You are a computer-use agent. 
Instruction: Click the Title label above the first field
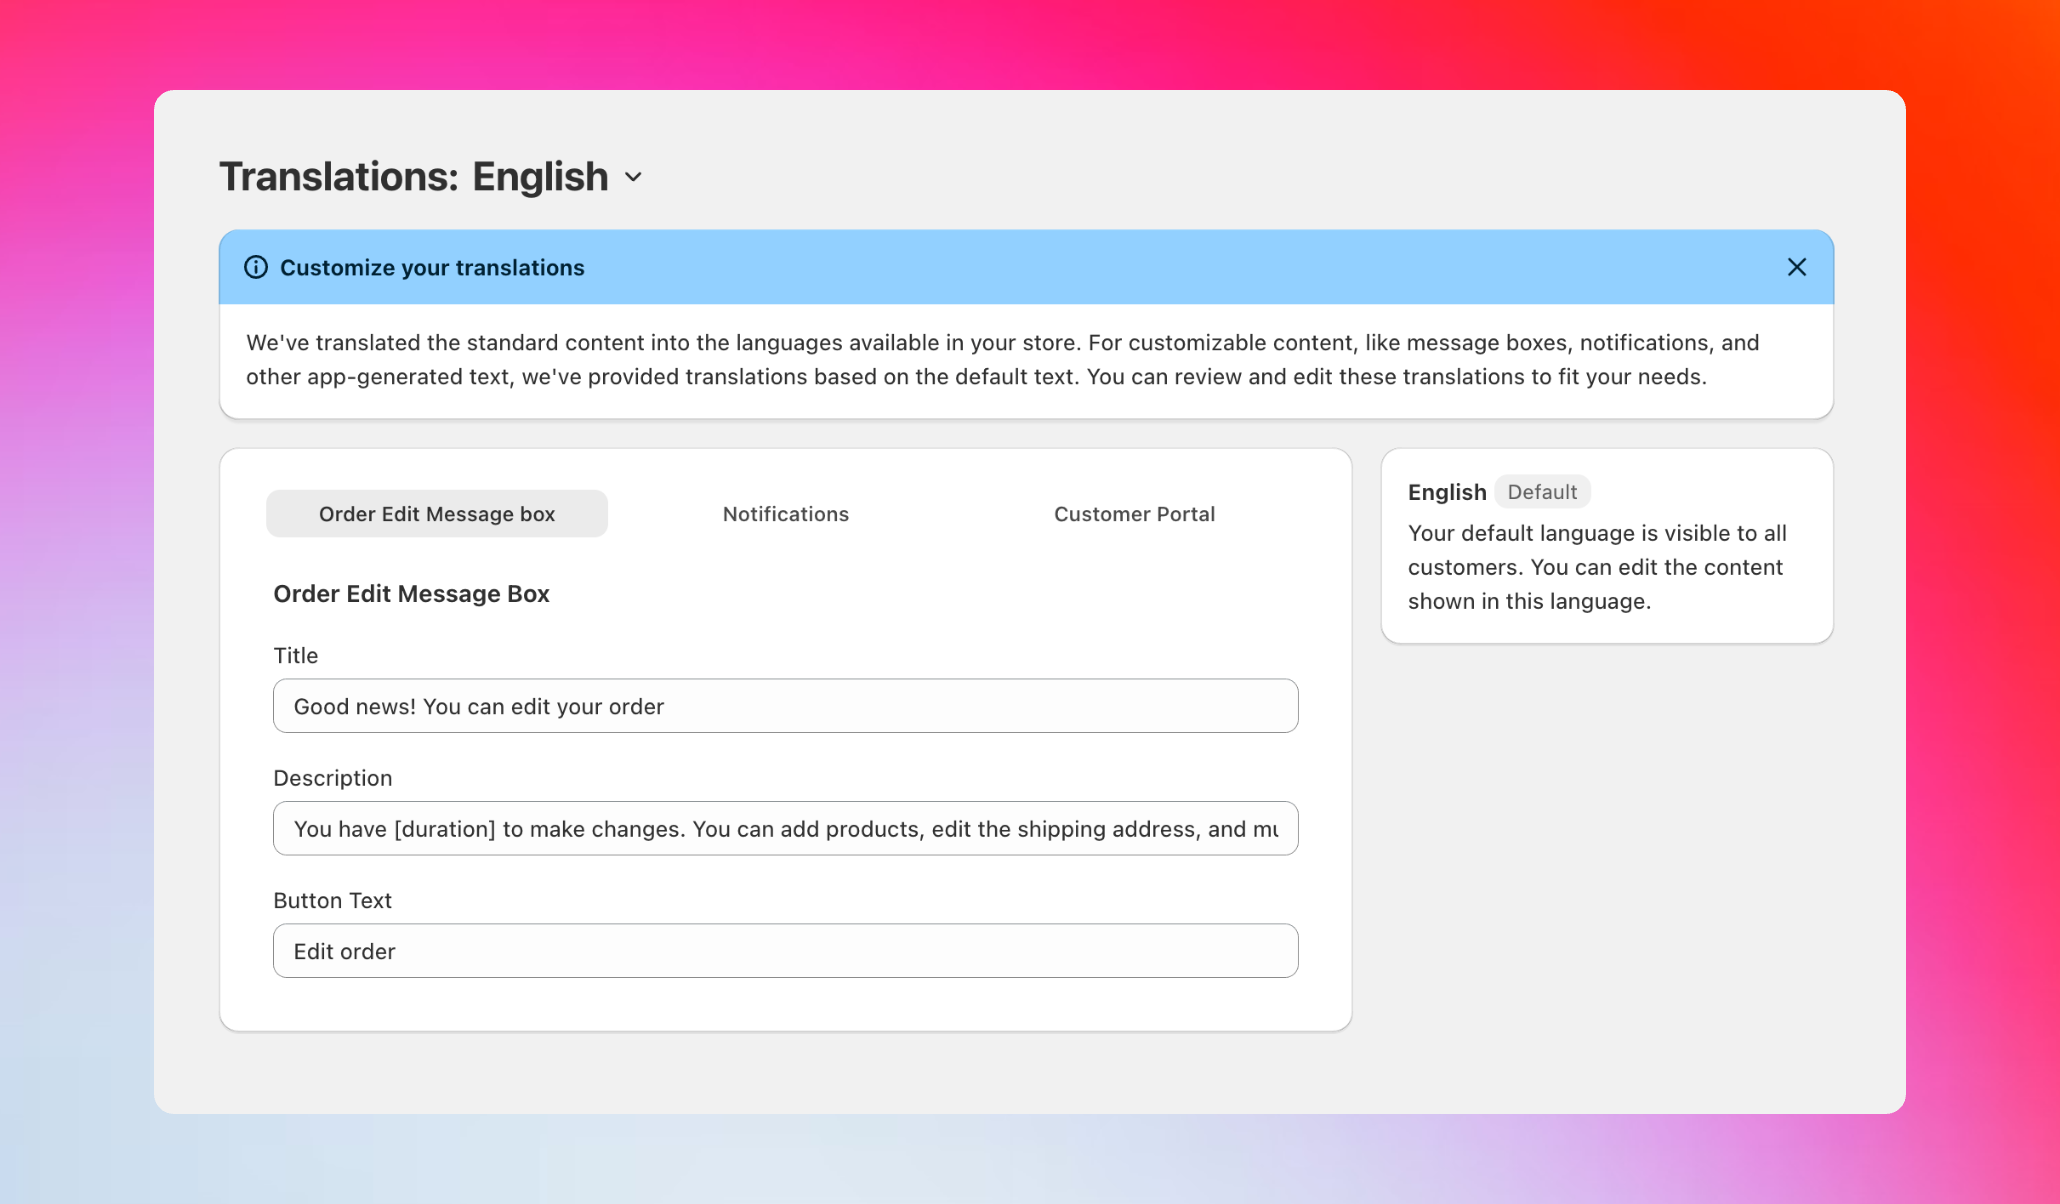click(x=295, y=655)
